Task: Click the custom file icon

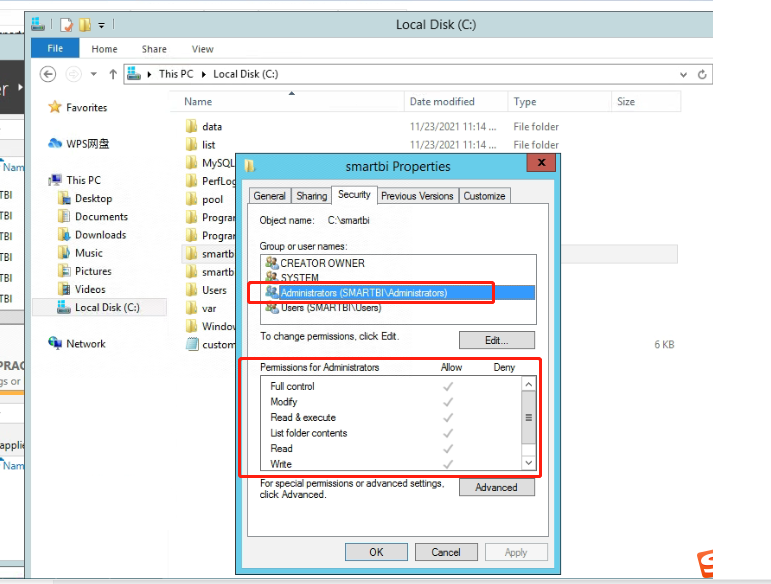Action: (192, 344)
